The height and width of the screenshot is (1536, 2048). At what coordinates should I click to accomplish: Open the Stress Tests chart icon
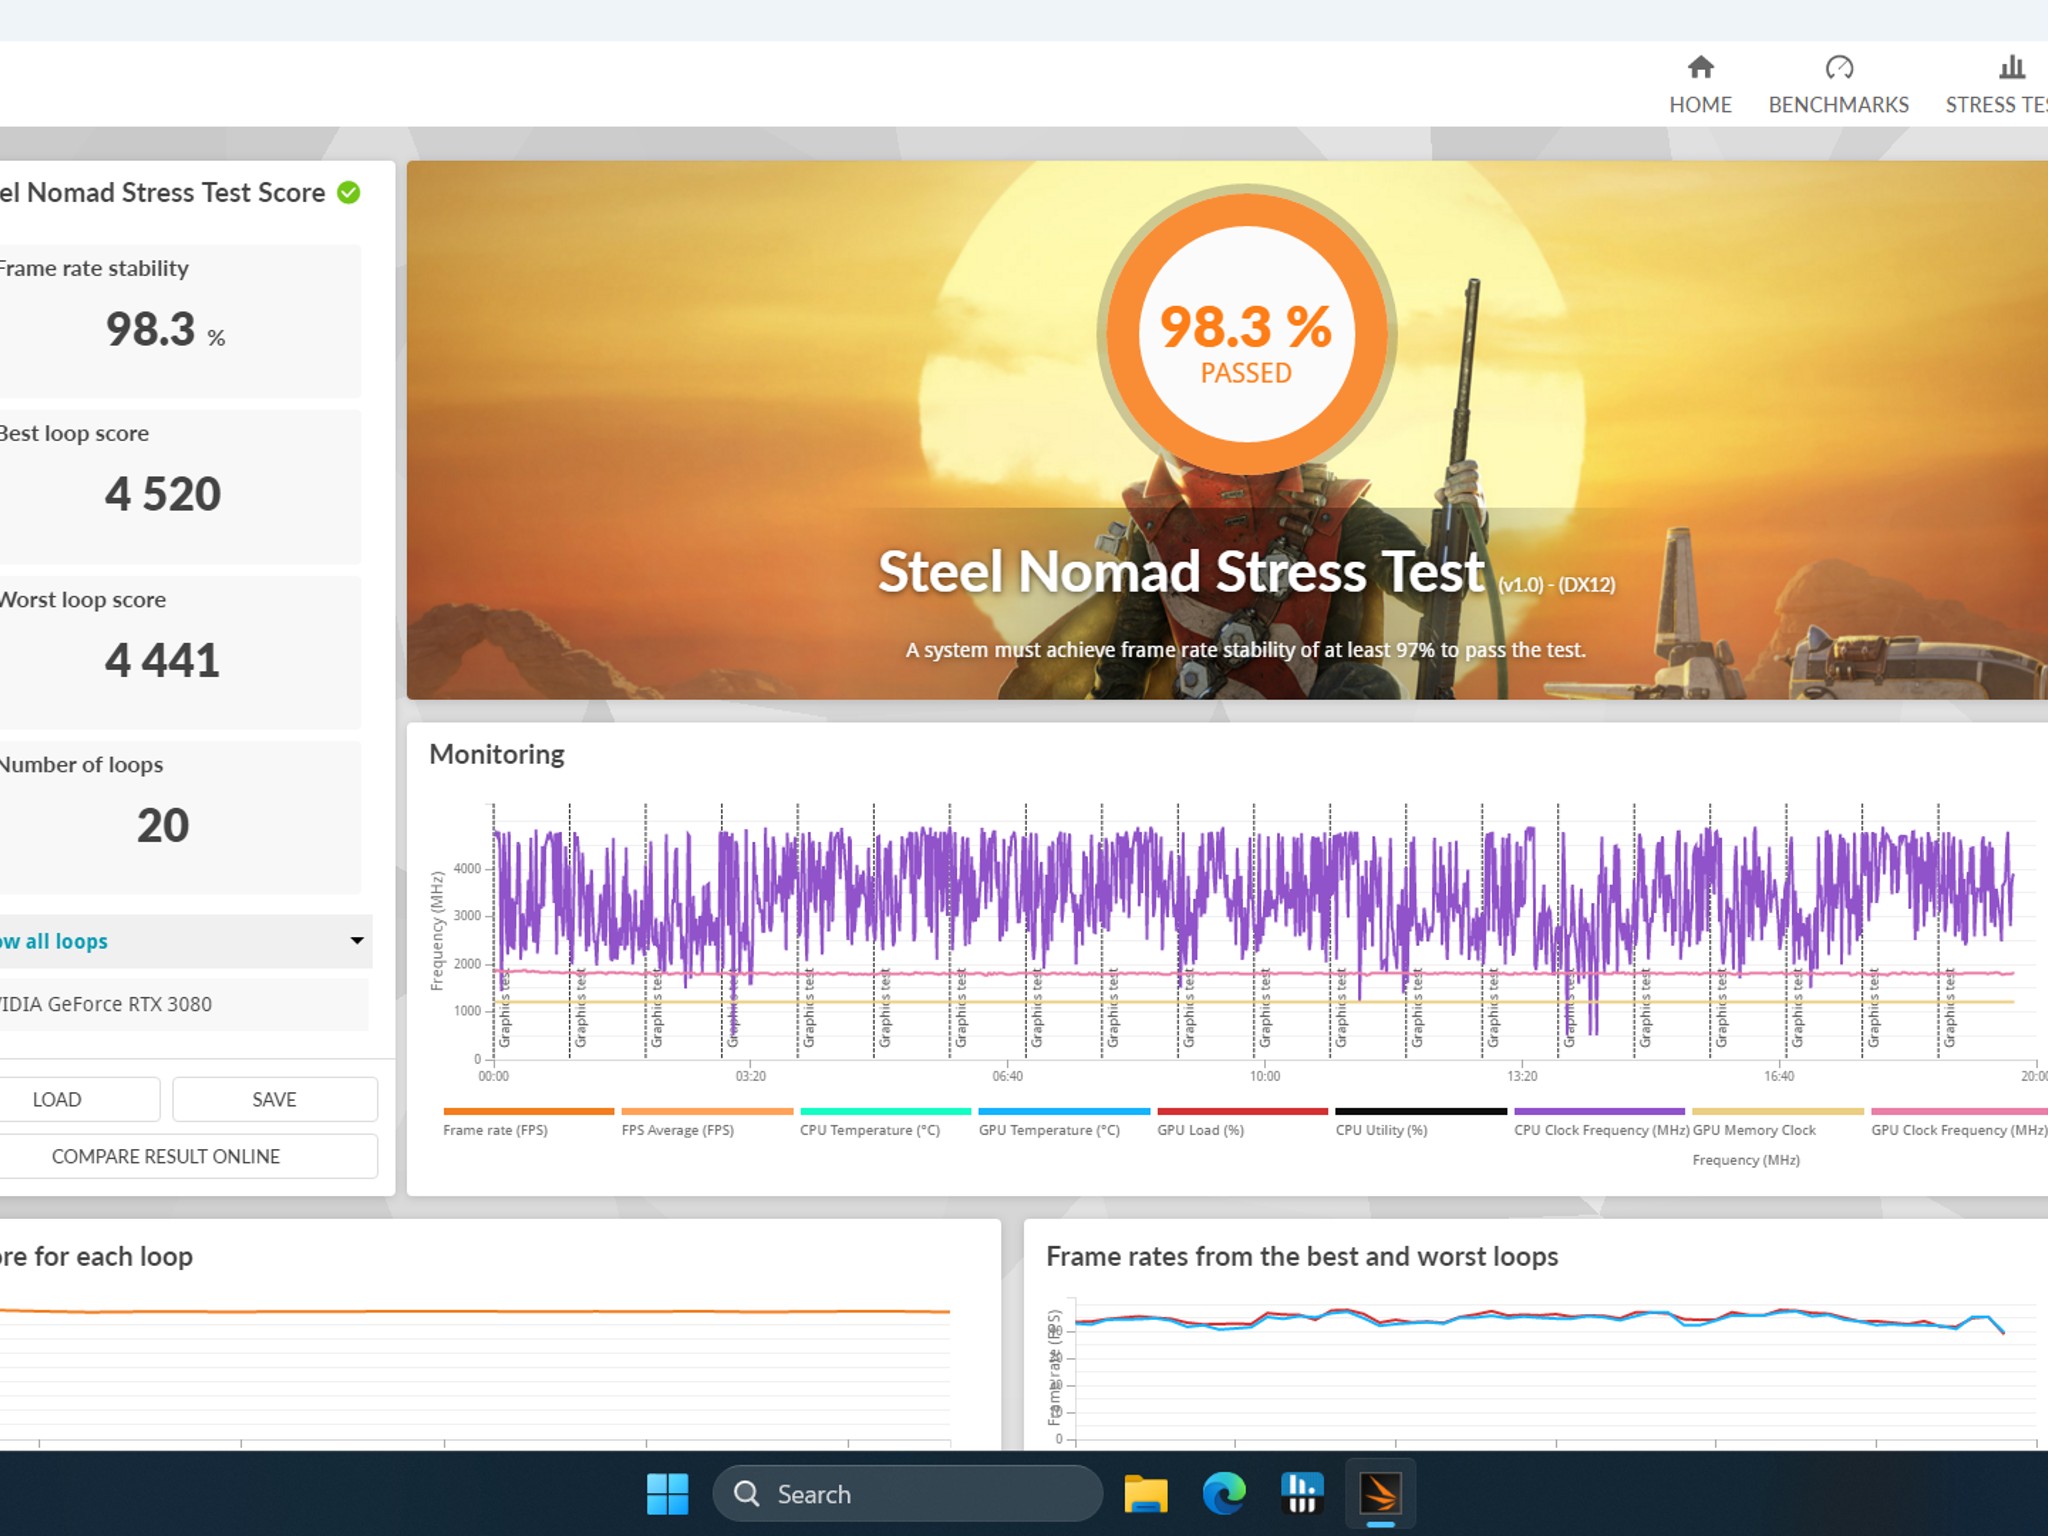point(2012,67)
